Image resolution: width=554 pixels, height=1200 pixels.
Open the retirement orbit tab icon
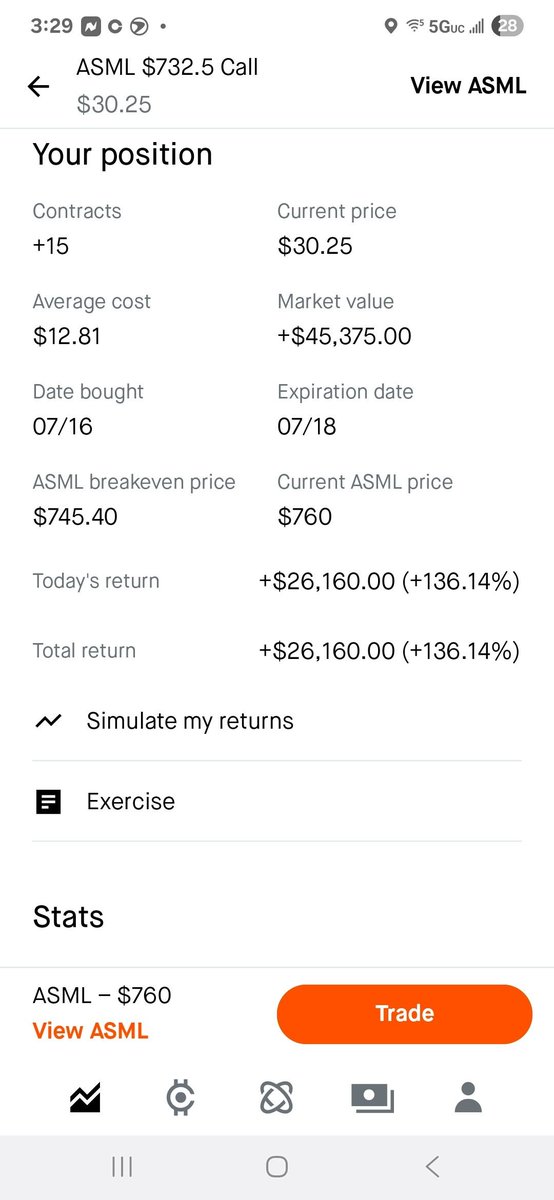click(x=275, y=1098)
